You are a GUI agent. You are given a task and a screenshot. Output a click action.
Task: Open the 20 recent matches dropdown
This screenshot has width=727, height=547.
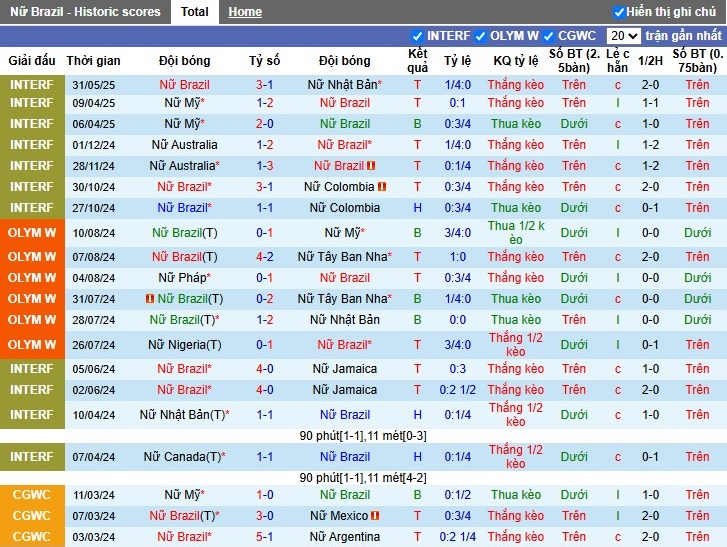[624, 36]
